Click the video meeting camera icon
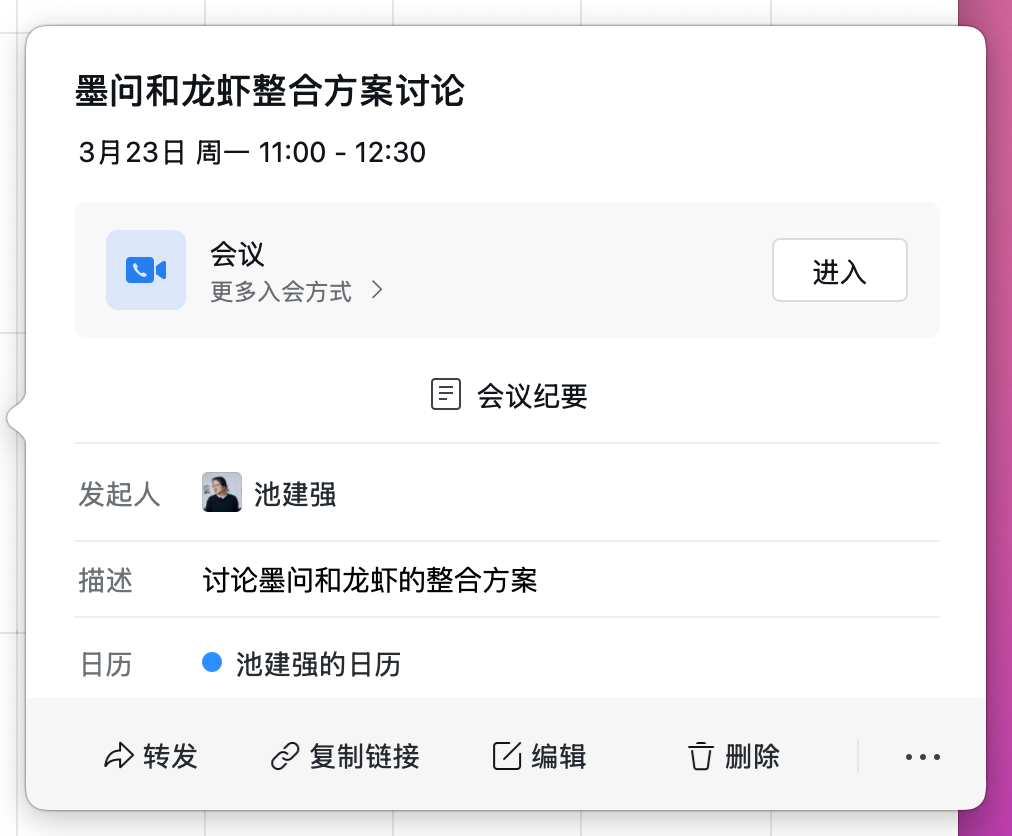 [x=146, y=270]
